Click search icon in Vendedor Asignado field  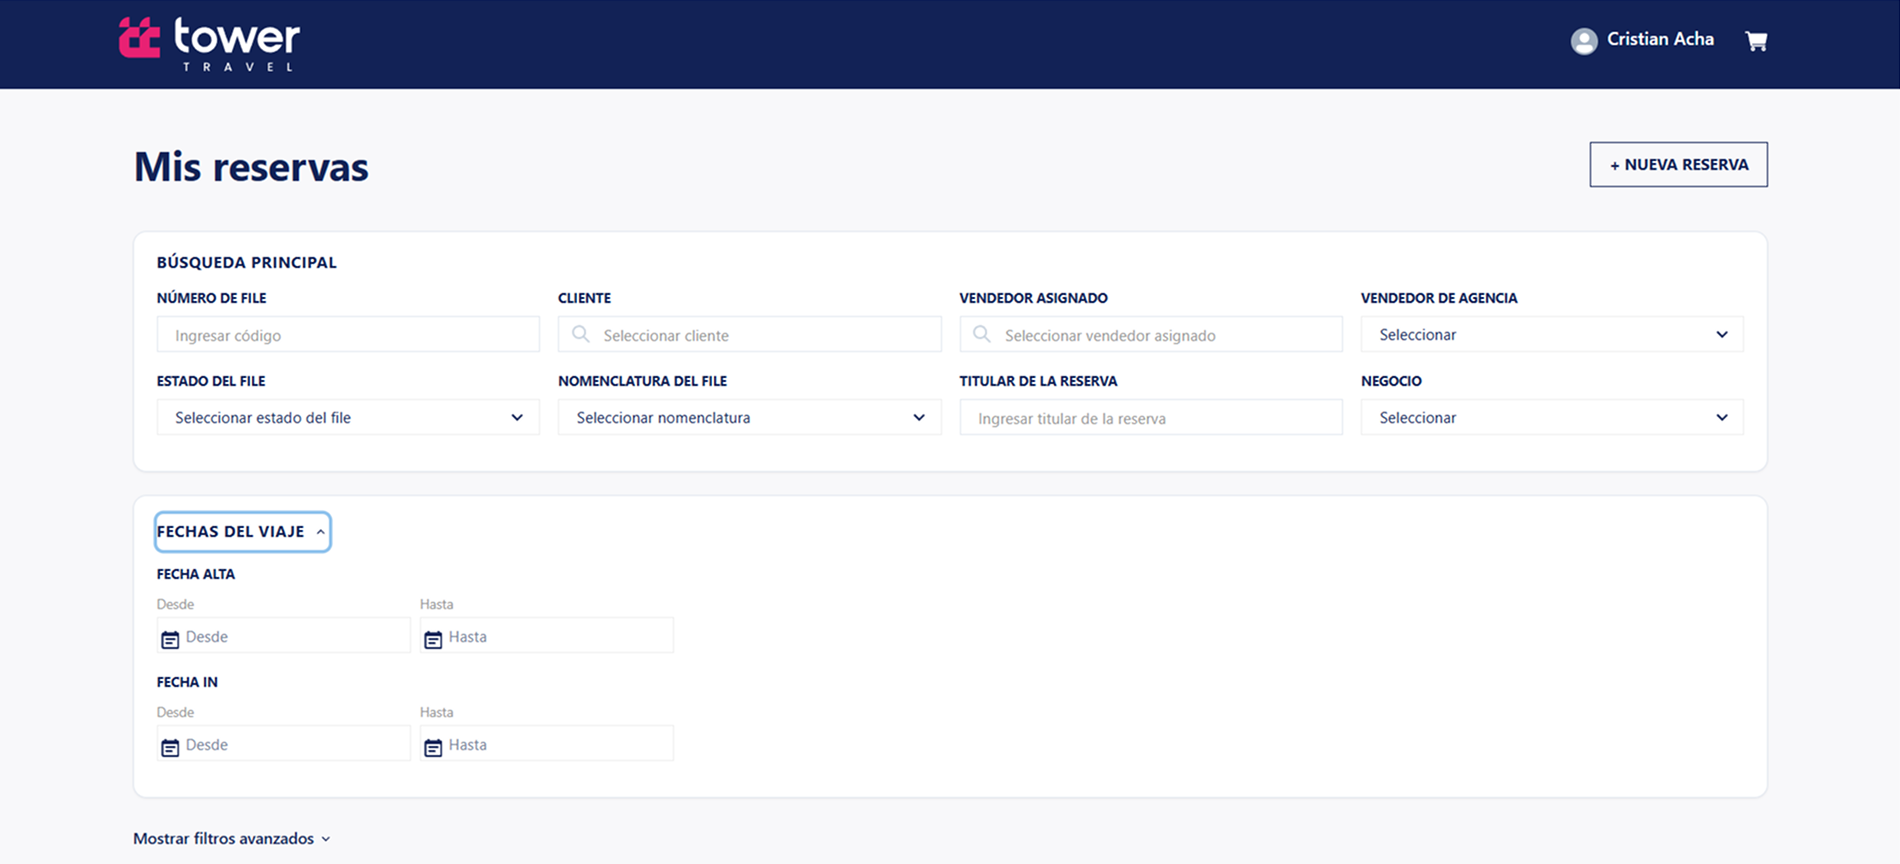click(982, 334)
